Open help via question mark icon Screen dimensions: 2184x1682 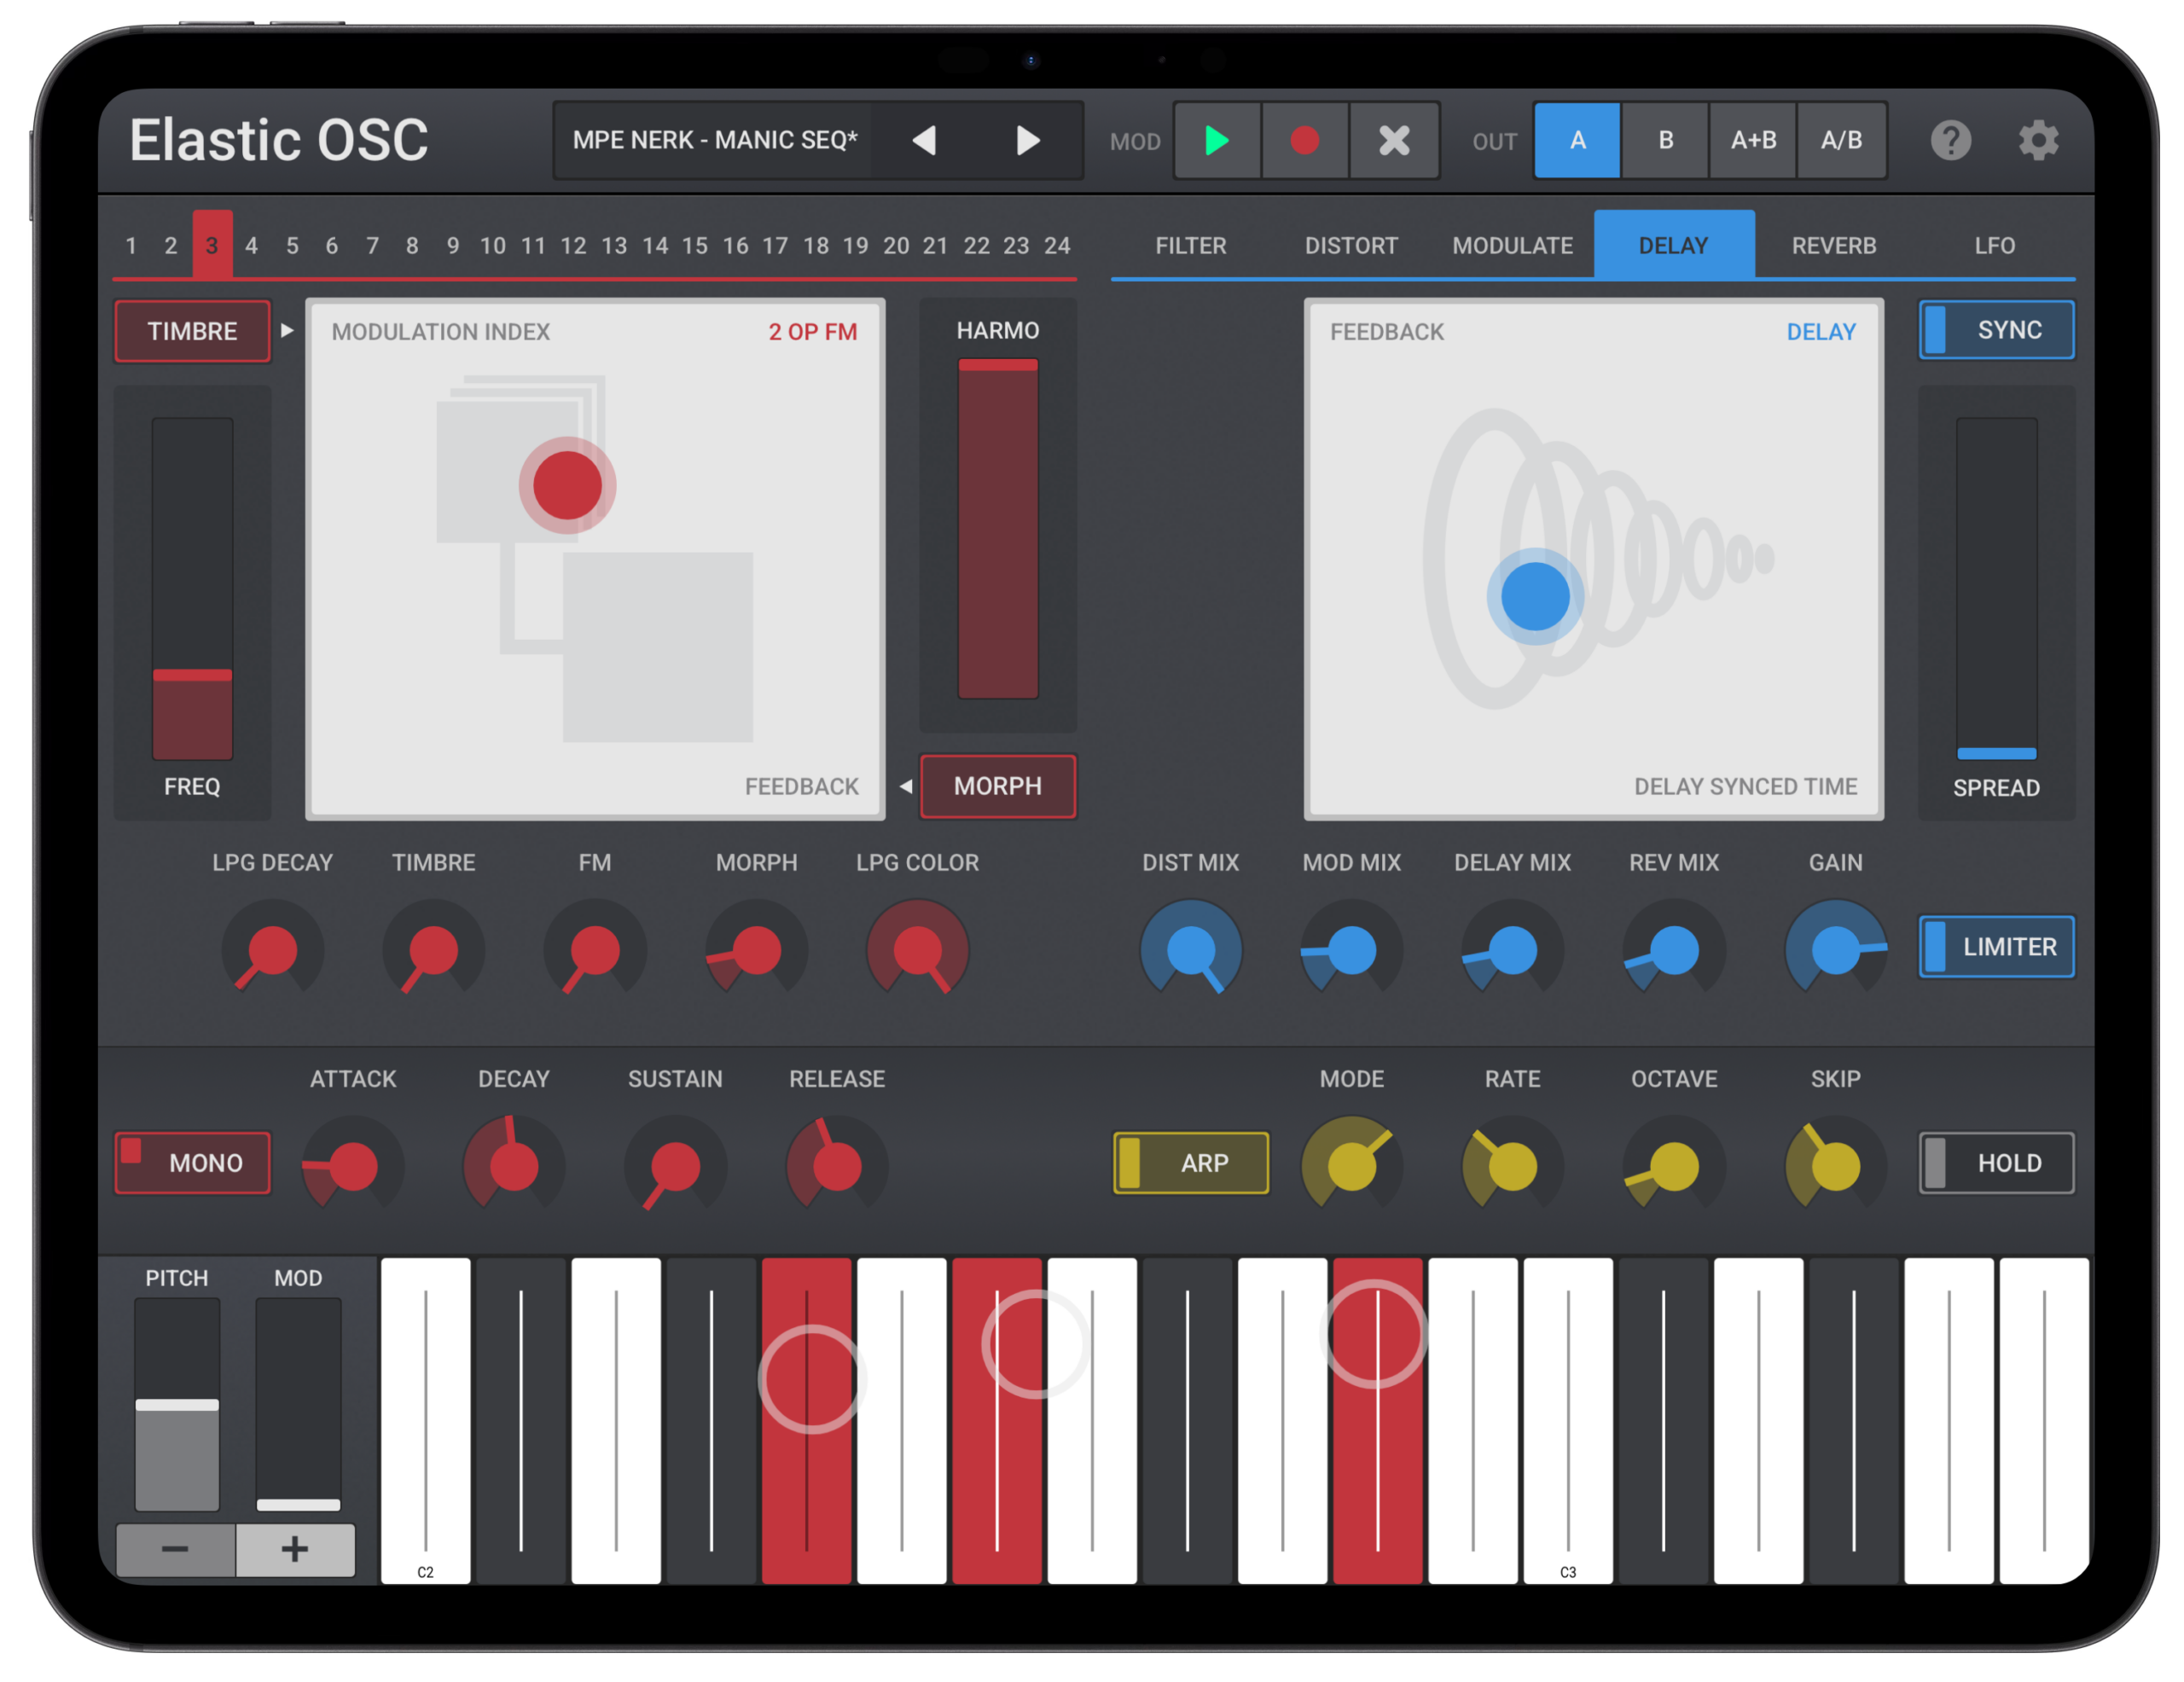coord(1949,141)
